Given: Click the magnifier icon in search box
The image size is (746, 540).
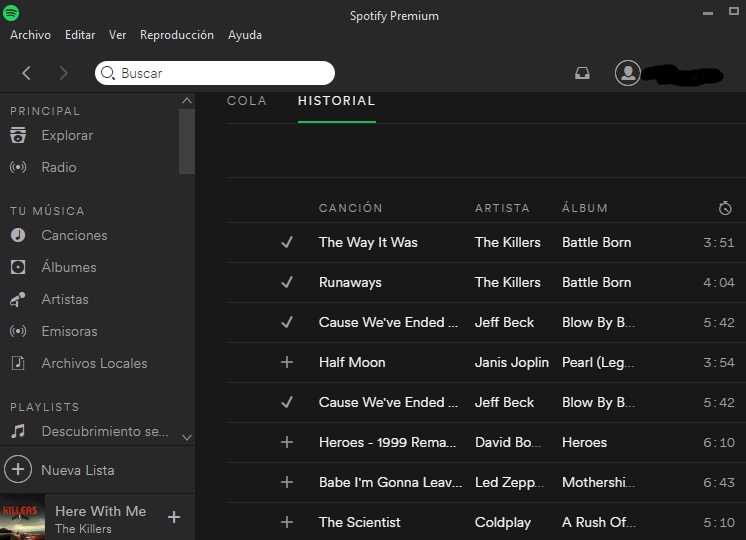Looking at the screenshot, I should [x=108, y=73].
